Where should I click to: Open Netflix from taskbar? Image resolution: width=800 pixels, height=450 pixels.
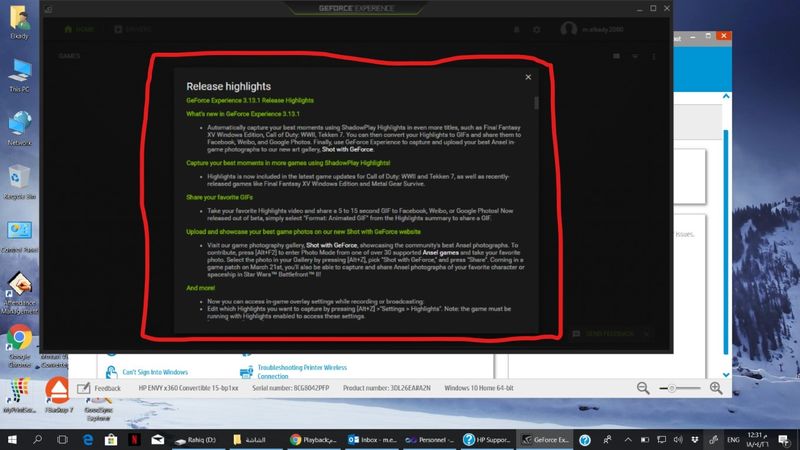[x=134, y=439]
